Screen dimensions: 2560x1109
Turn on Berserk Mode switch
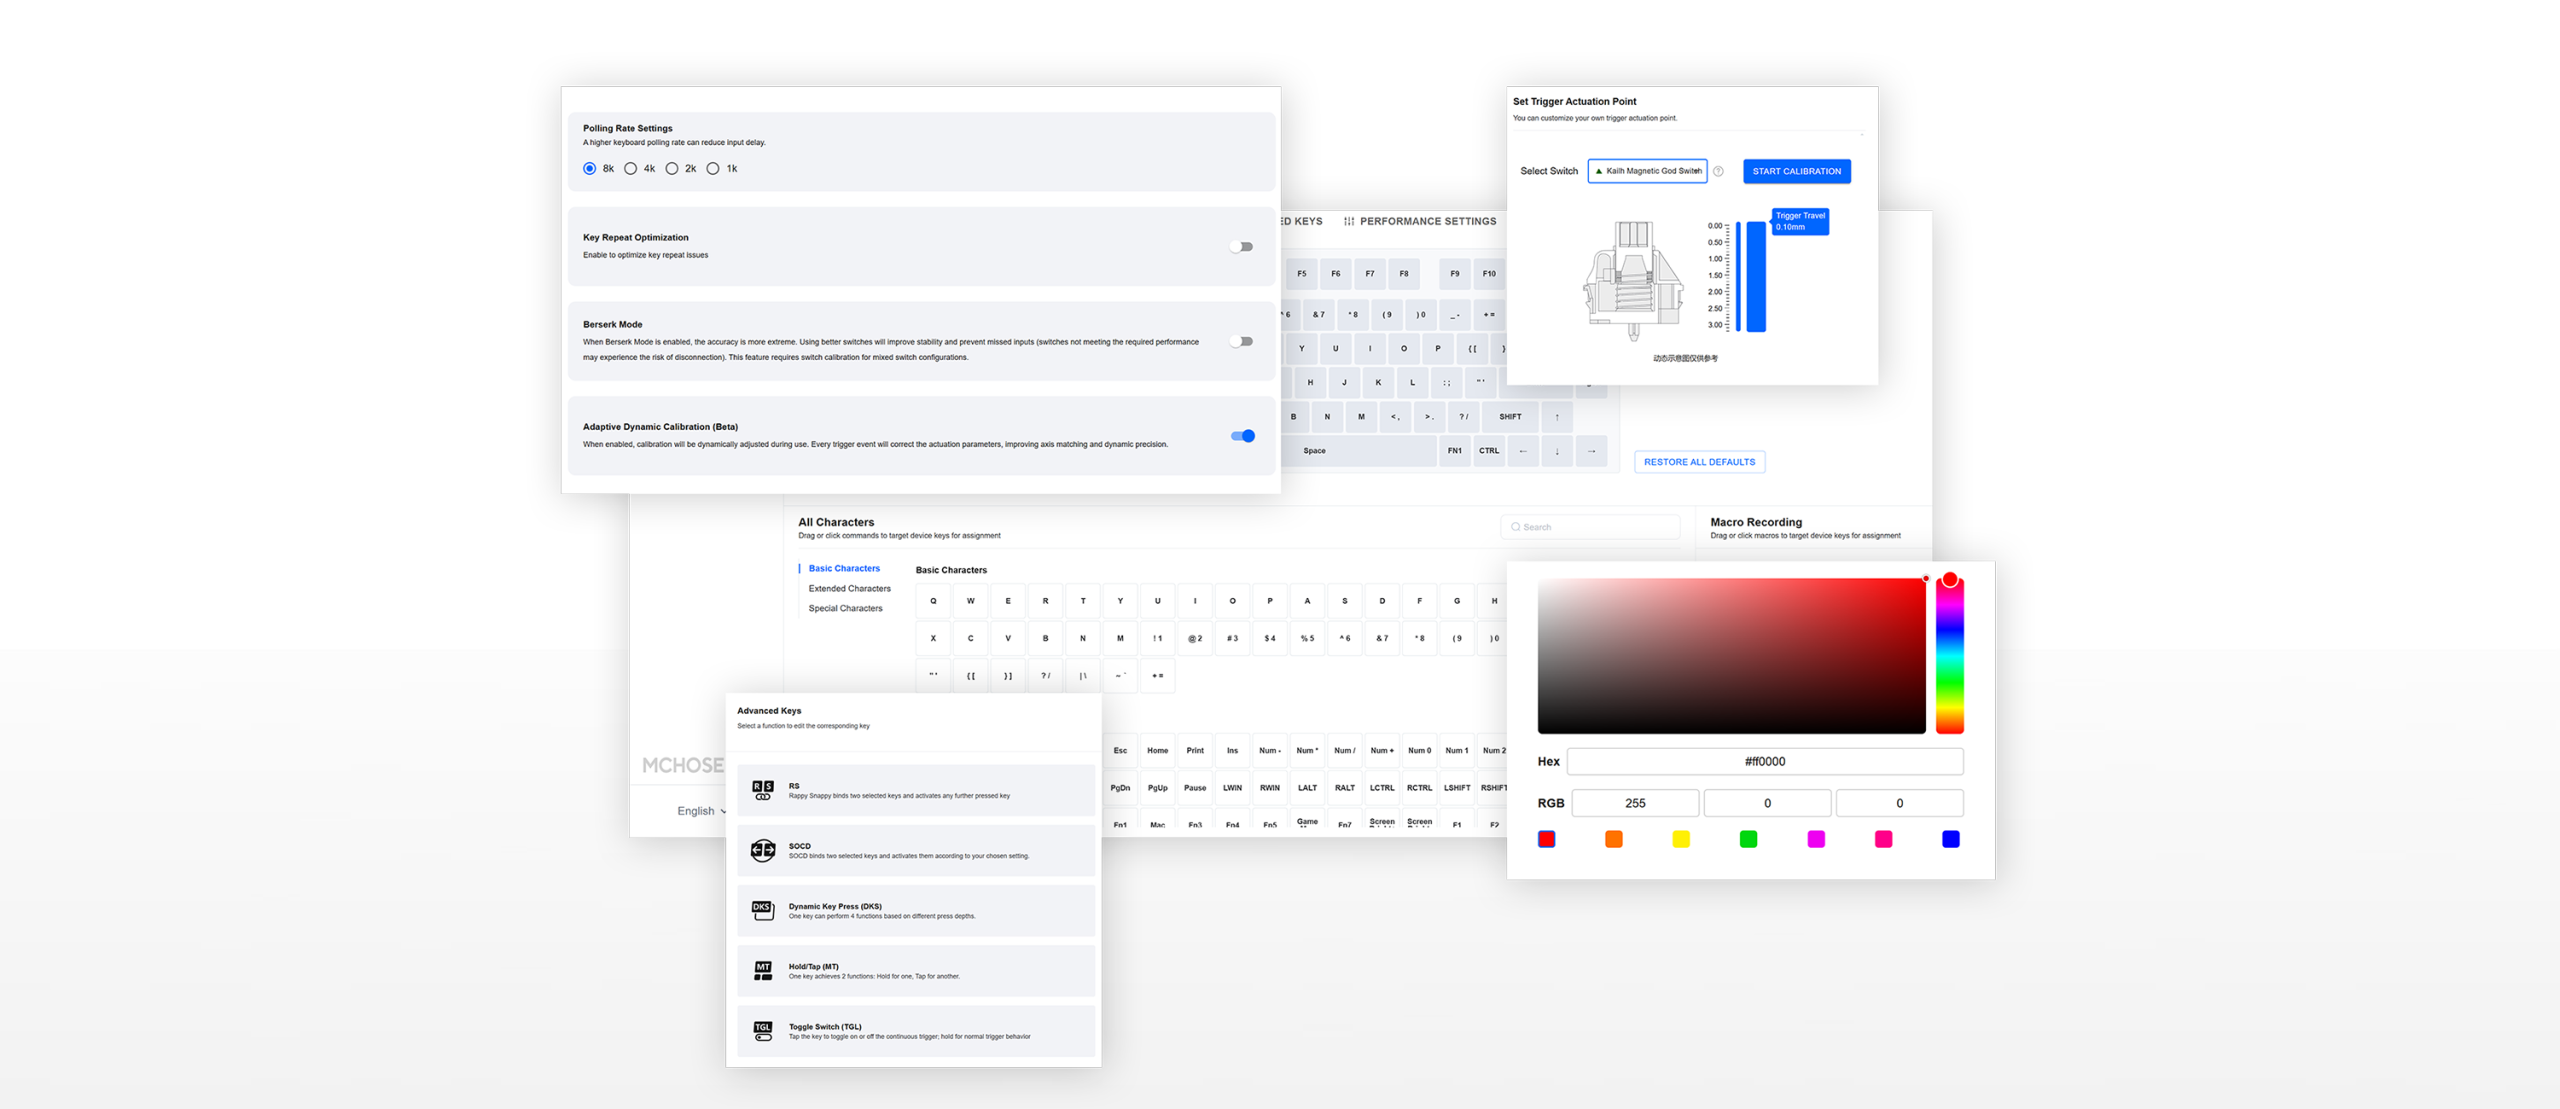coord(1241,342)
